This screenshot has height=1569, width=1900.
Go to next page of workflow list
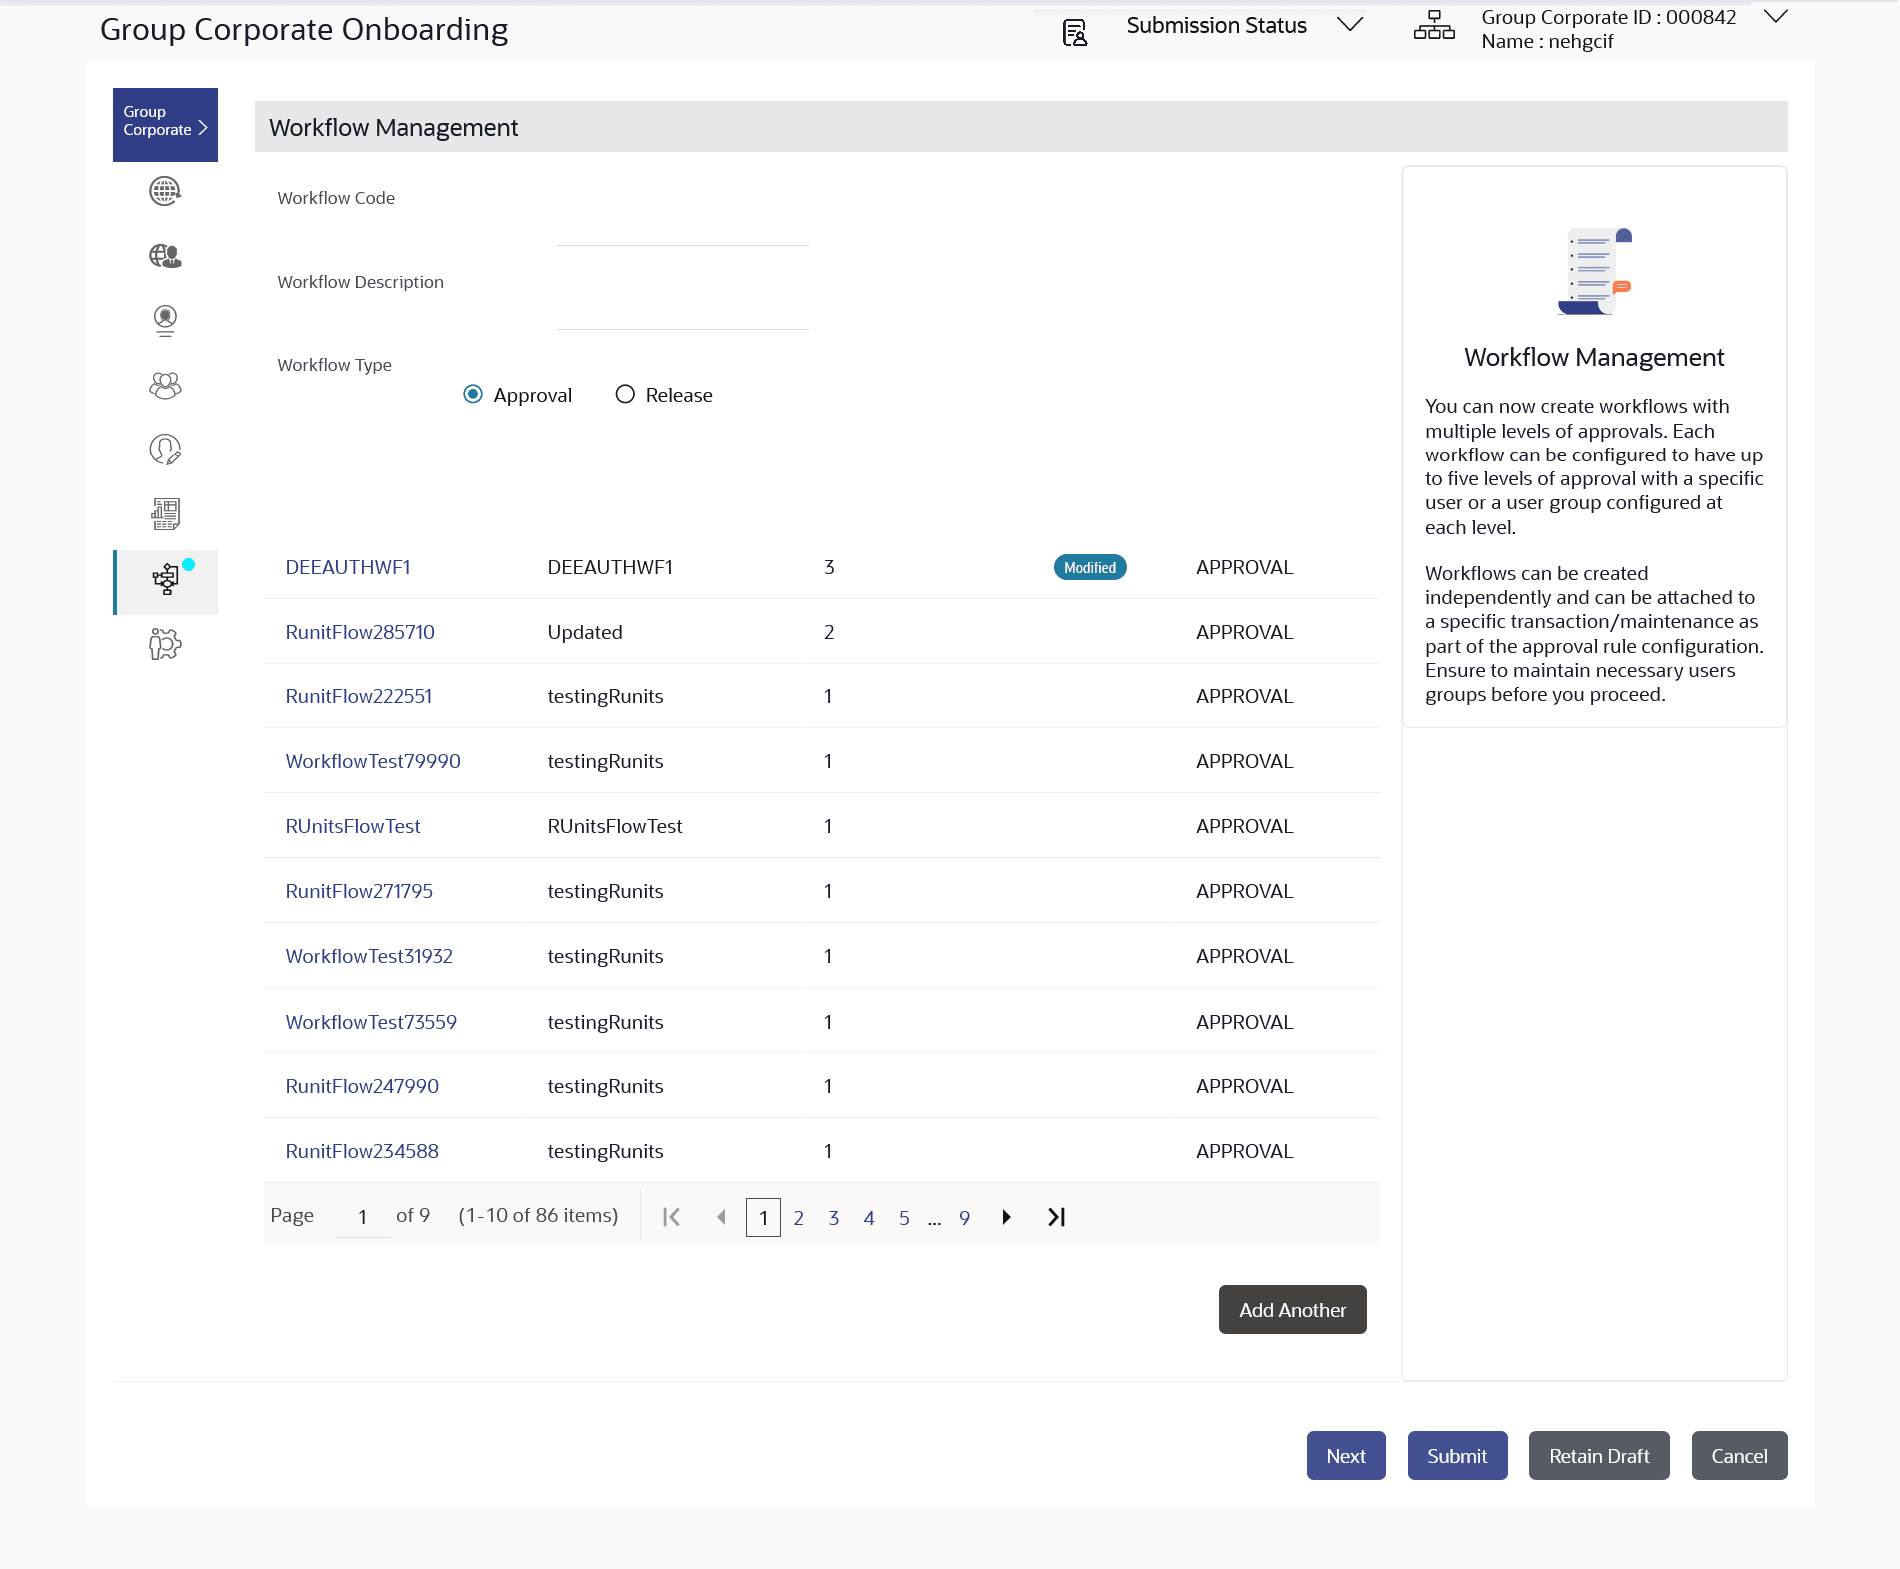coord(1007,1217)
